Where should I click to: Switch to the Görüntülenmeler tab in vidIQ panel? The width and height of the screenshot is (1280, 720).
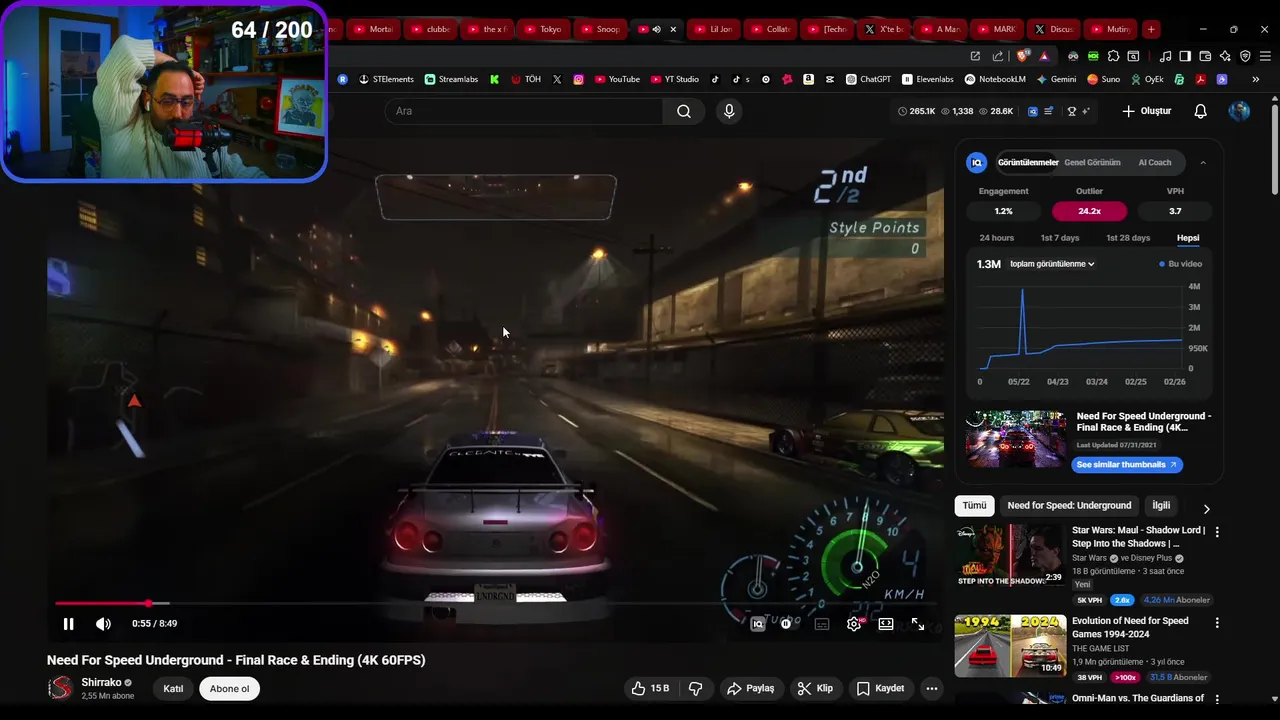1028,162
